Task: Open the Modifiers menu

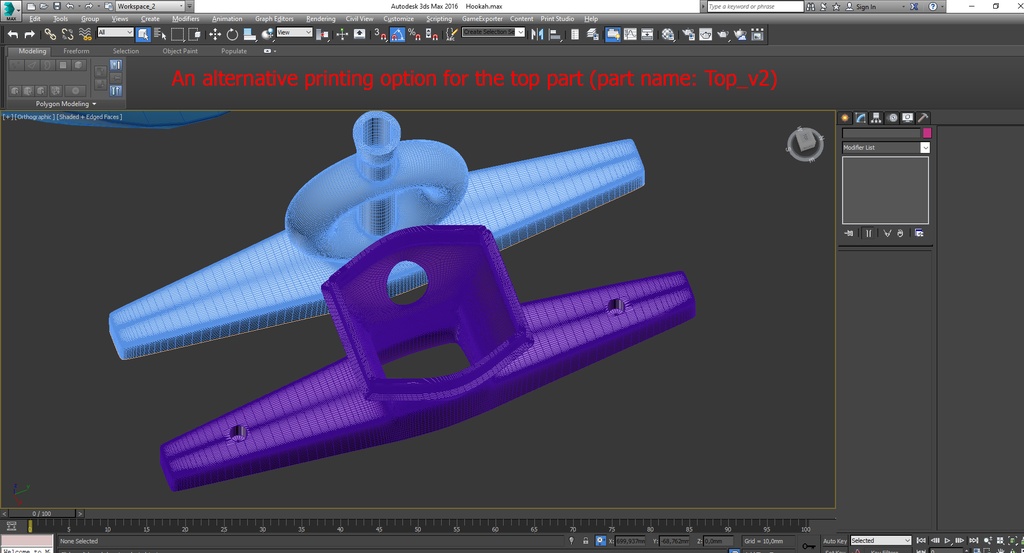Action: pyautogui.click(x=185, y=19)
